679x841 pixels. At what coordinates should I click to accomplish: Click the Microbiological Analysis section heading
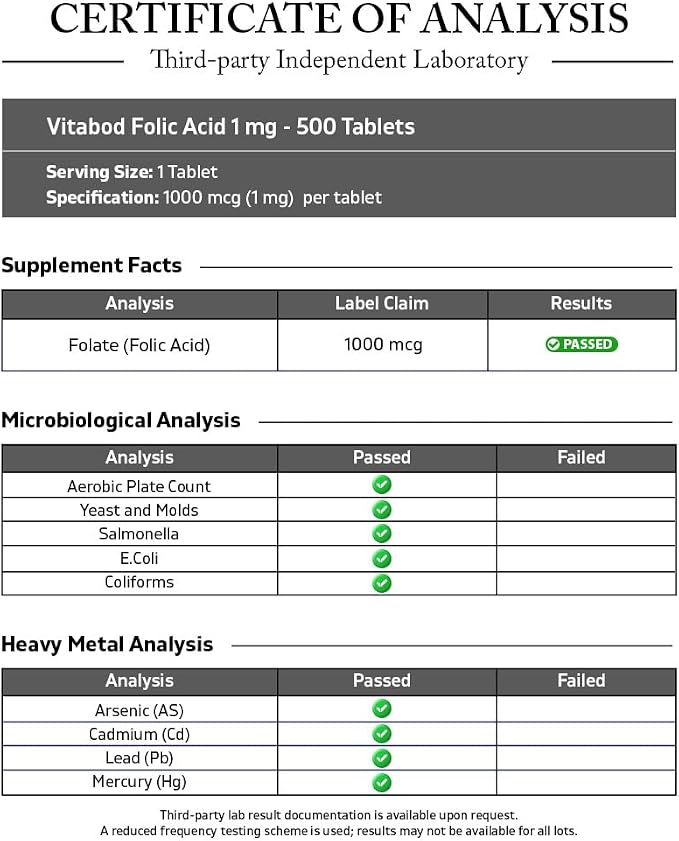pos(121,420)
